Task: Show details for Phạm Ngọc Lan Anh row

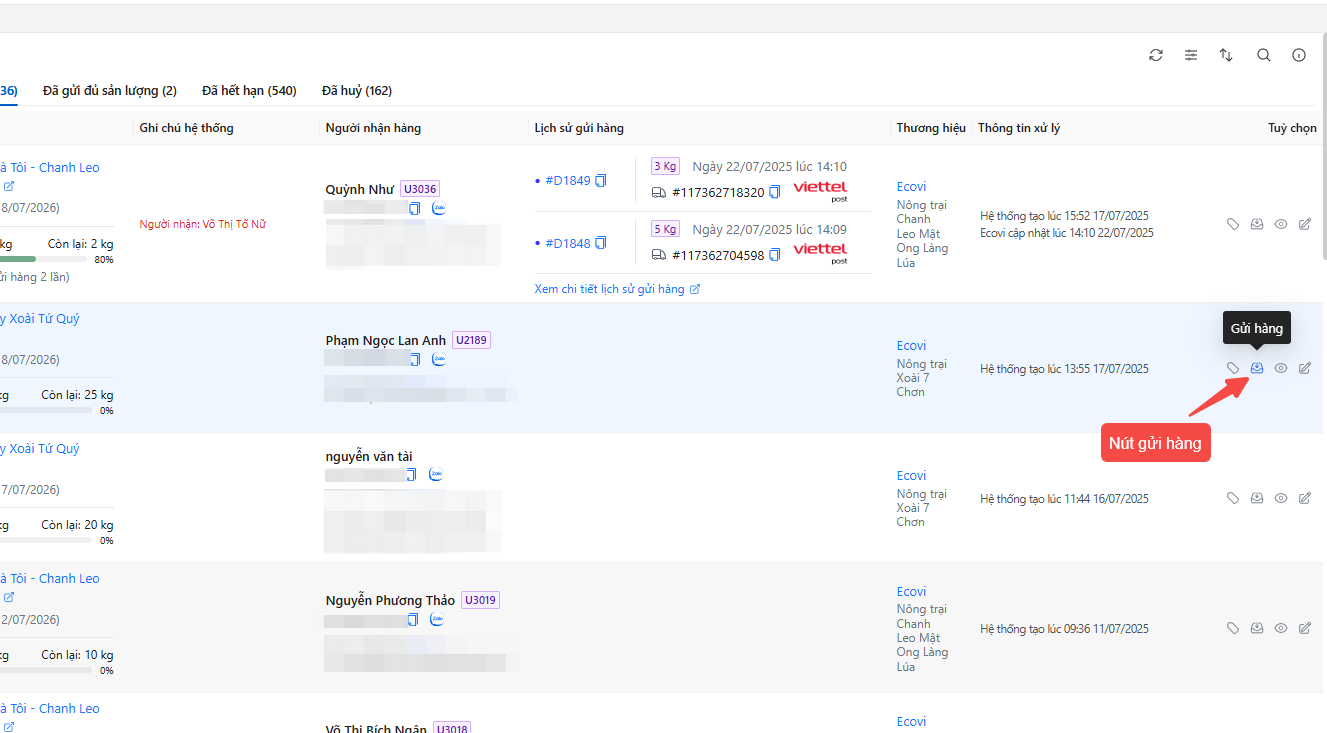Action: coord(1281,368)
